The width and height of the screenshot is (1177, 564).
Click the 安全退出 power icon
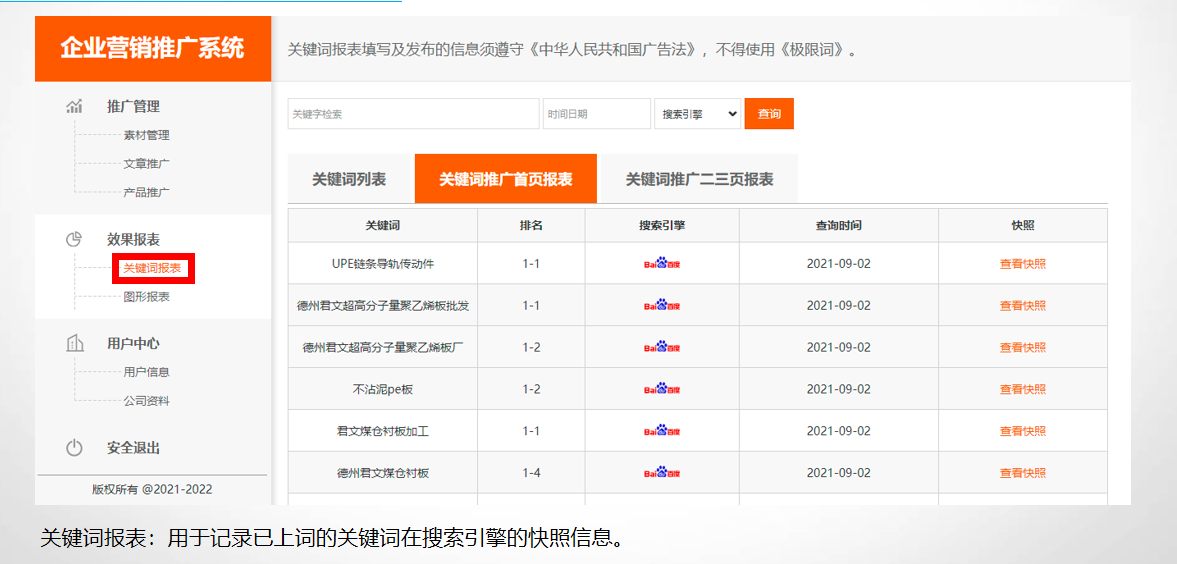pyautogui.click(x=74, y=448)
